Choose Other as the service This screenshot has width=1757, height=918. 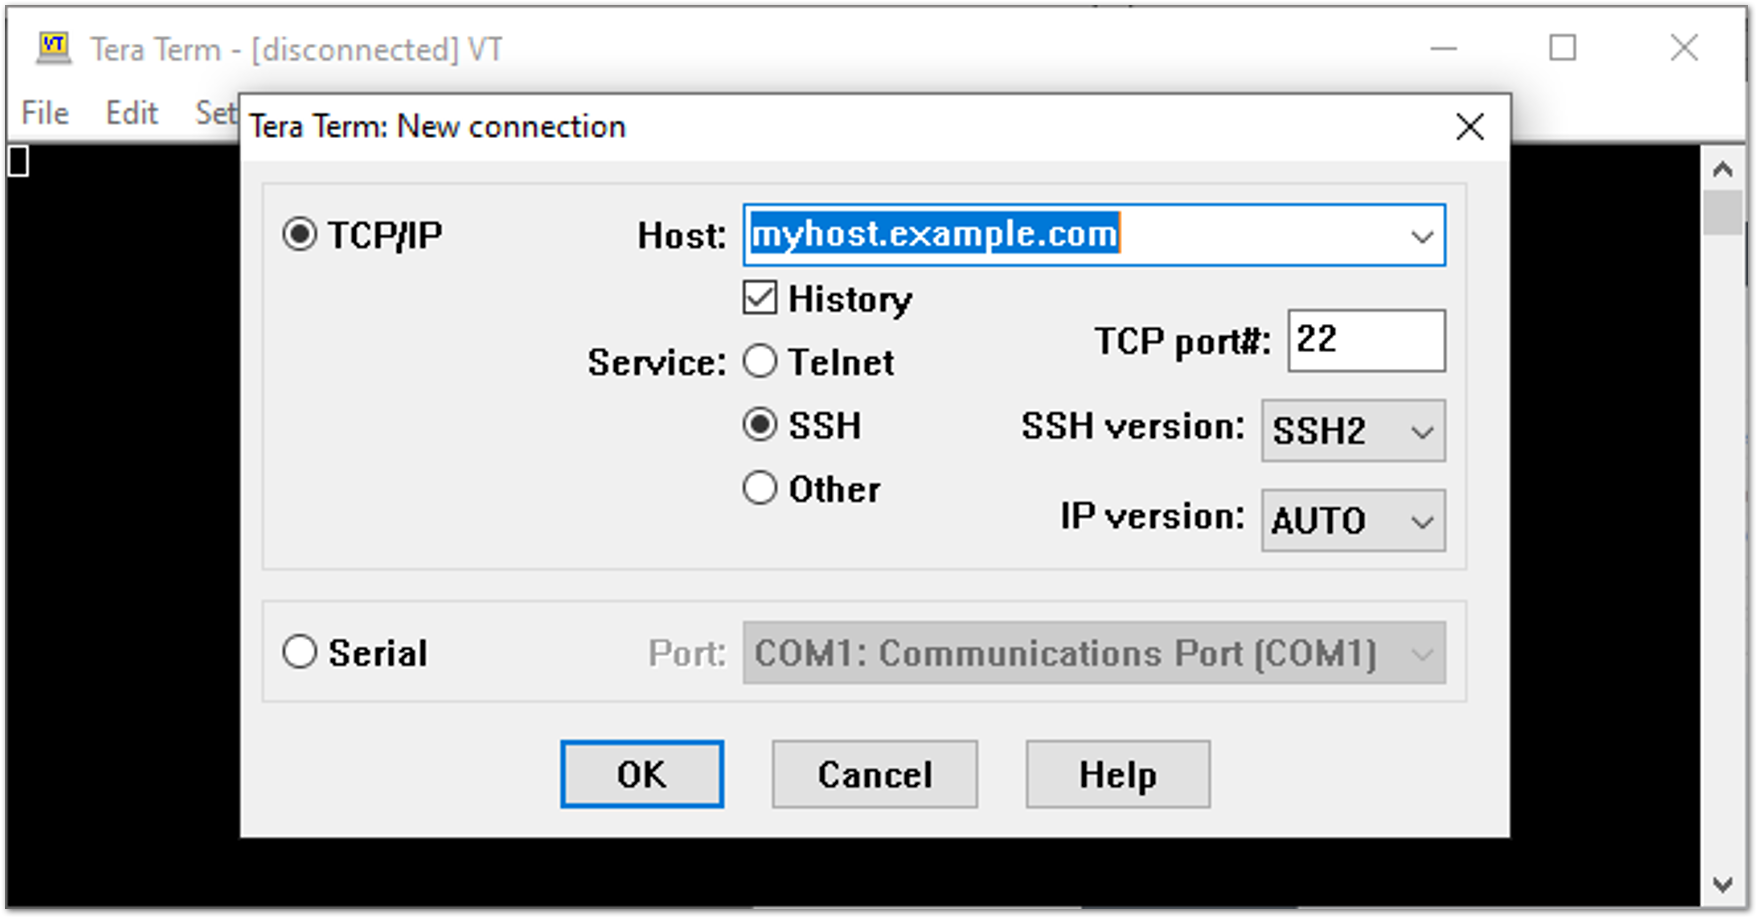[760, 489]
